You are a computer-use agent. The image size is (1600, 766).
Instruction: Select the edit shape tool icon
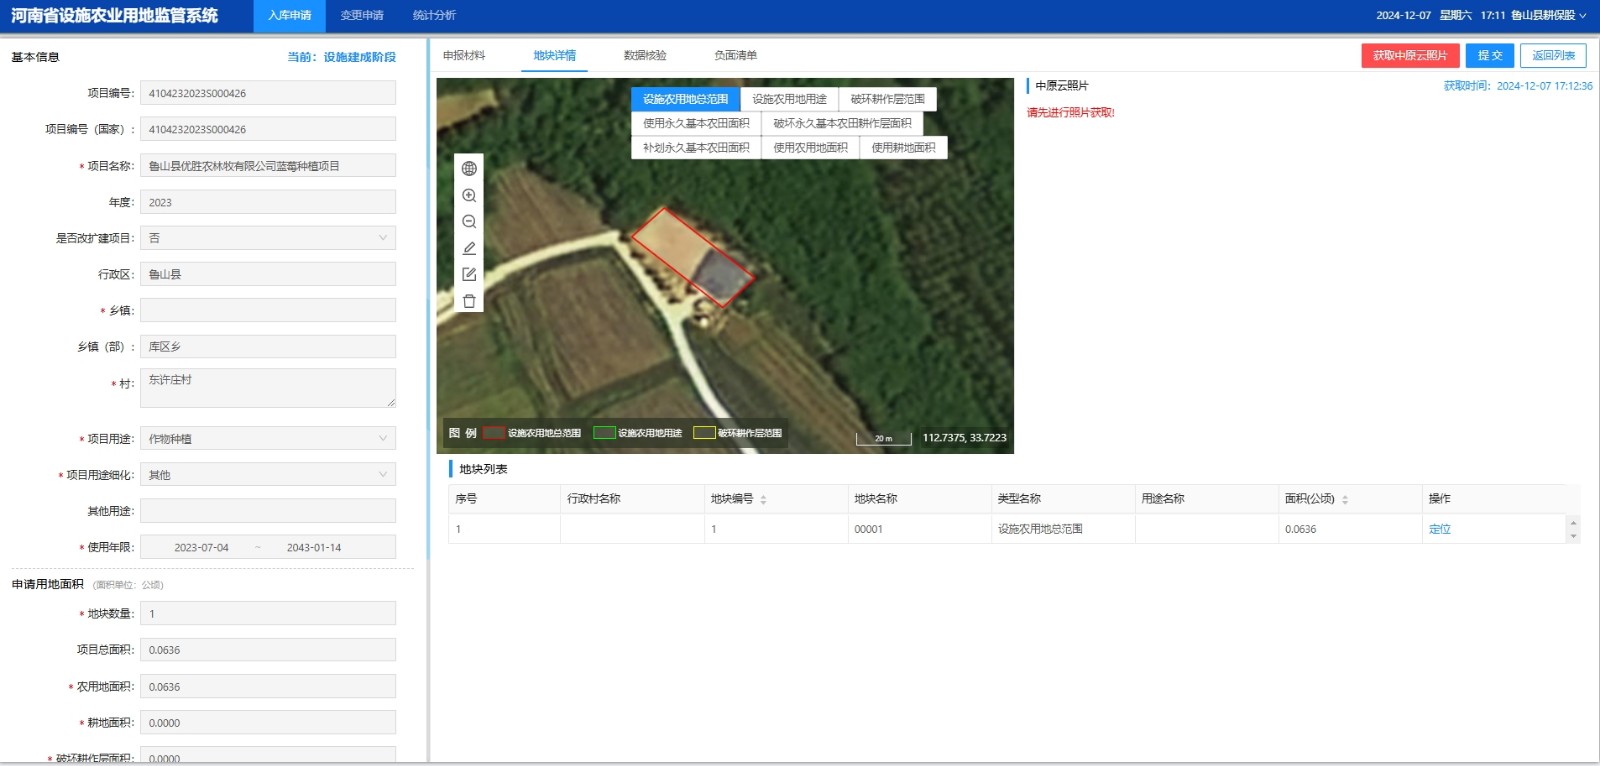[x=469, y=274]
